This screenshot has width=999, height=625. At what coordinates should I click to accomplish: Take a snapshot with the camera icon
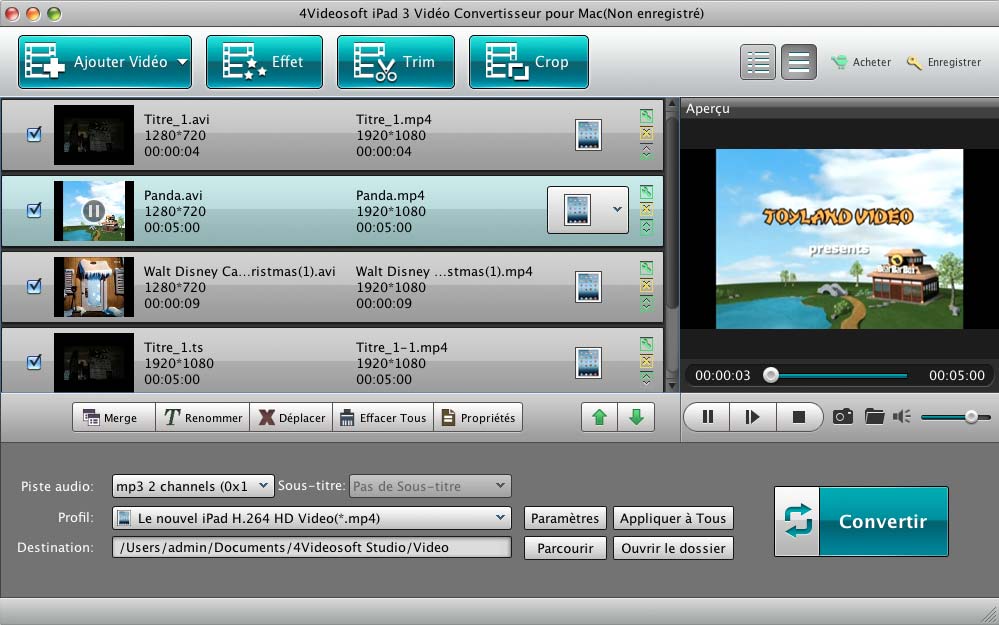843,417
